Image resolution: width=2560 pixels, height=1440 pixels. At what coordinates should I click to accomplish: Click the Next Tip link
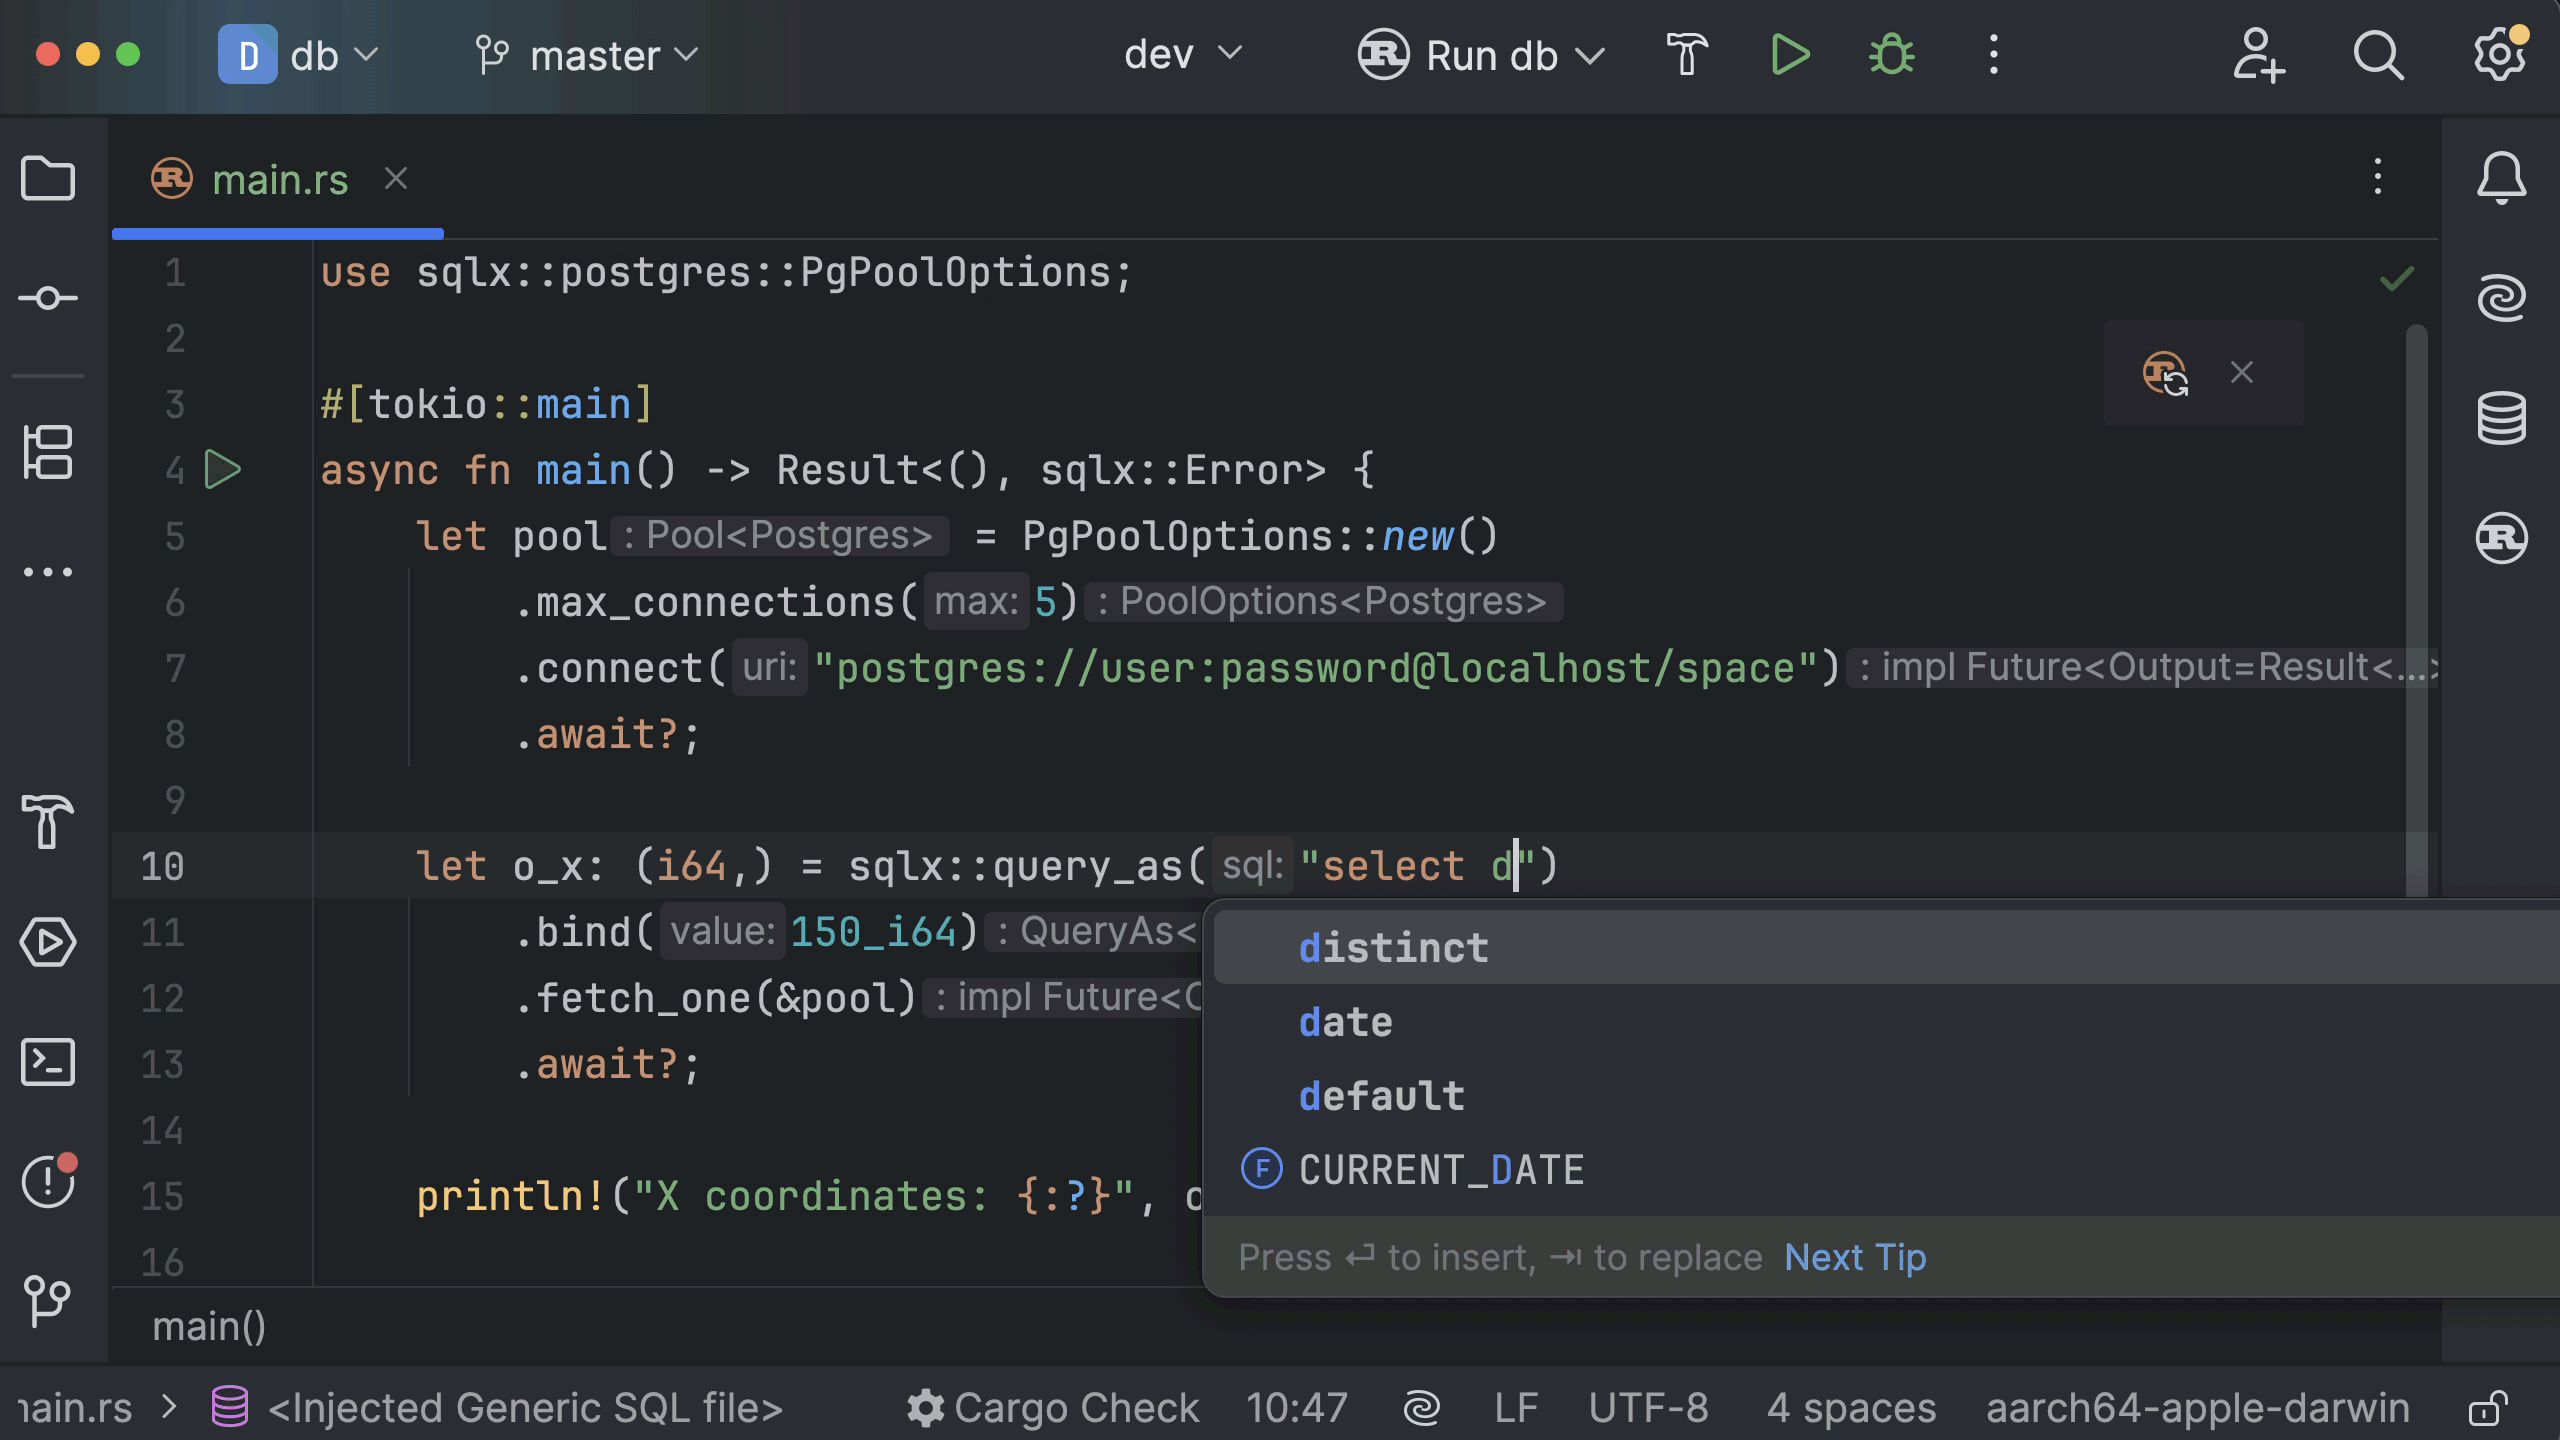pyautogui.click(x=1855, y=1257)
